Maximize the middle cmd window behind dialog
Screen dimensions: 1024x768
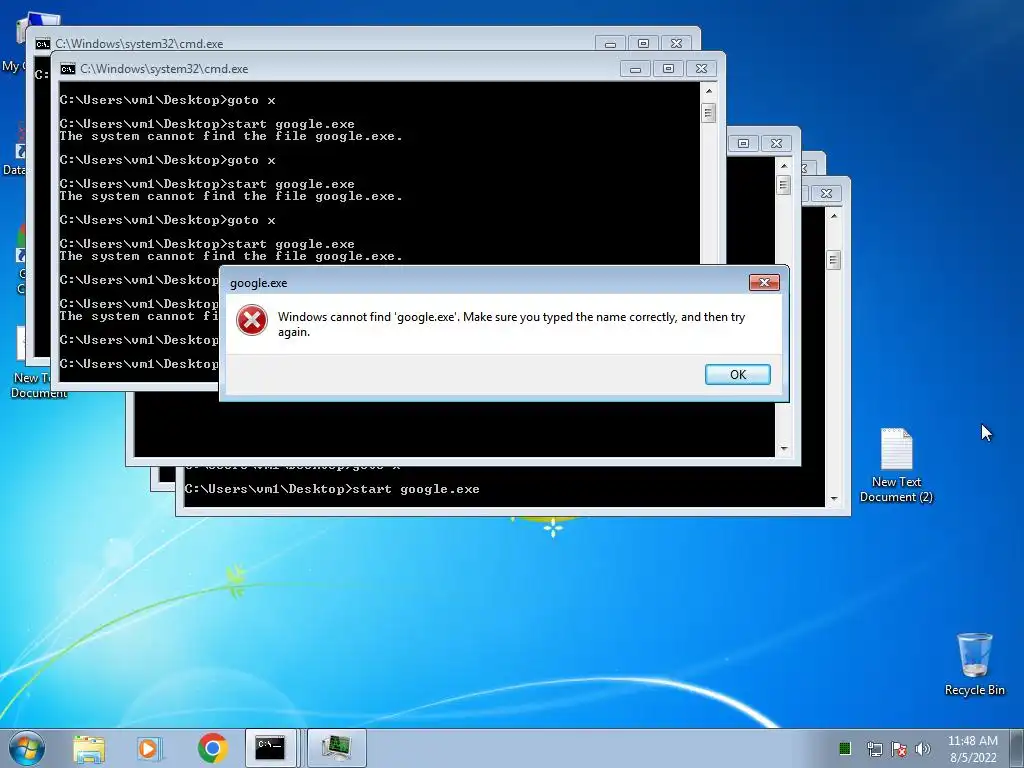tap(743, 143)
